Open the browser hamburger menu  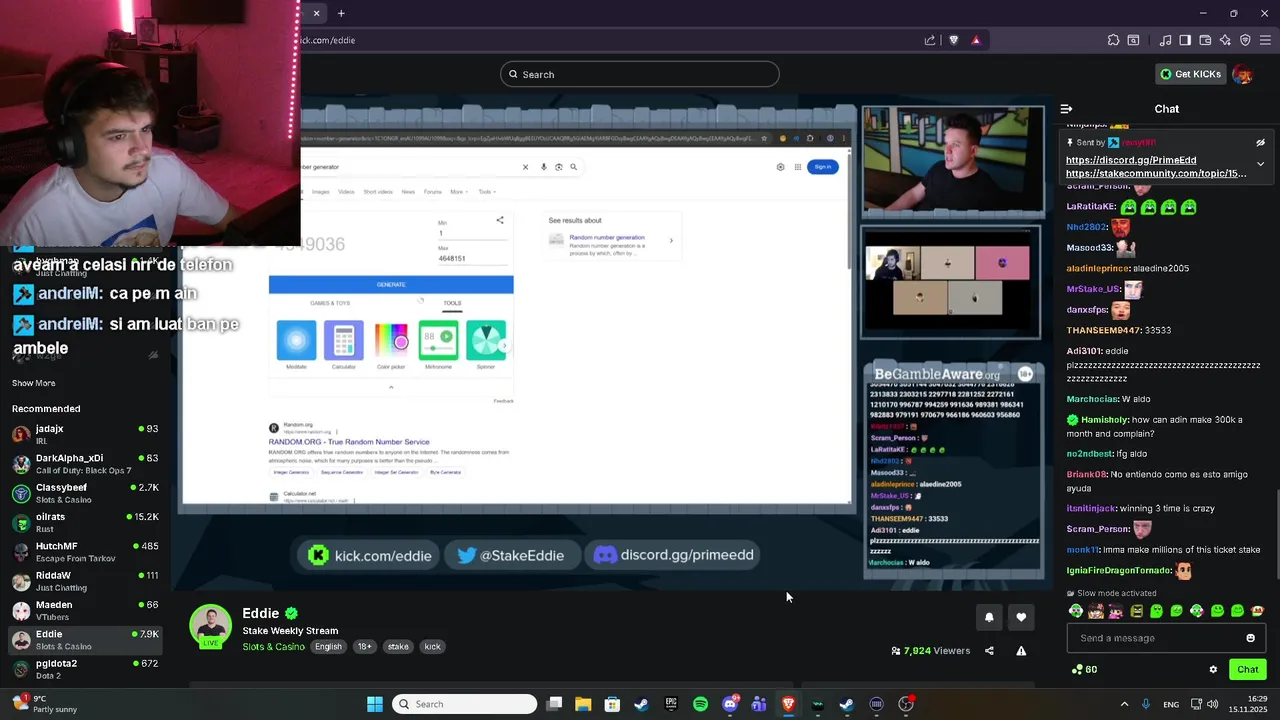[x=1265, y=40]
